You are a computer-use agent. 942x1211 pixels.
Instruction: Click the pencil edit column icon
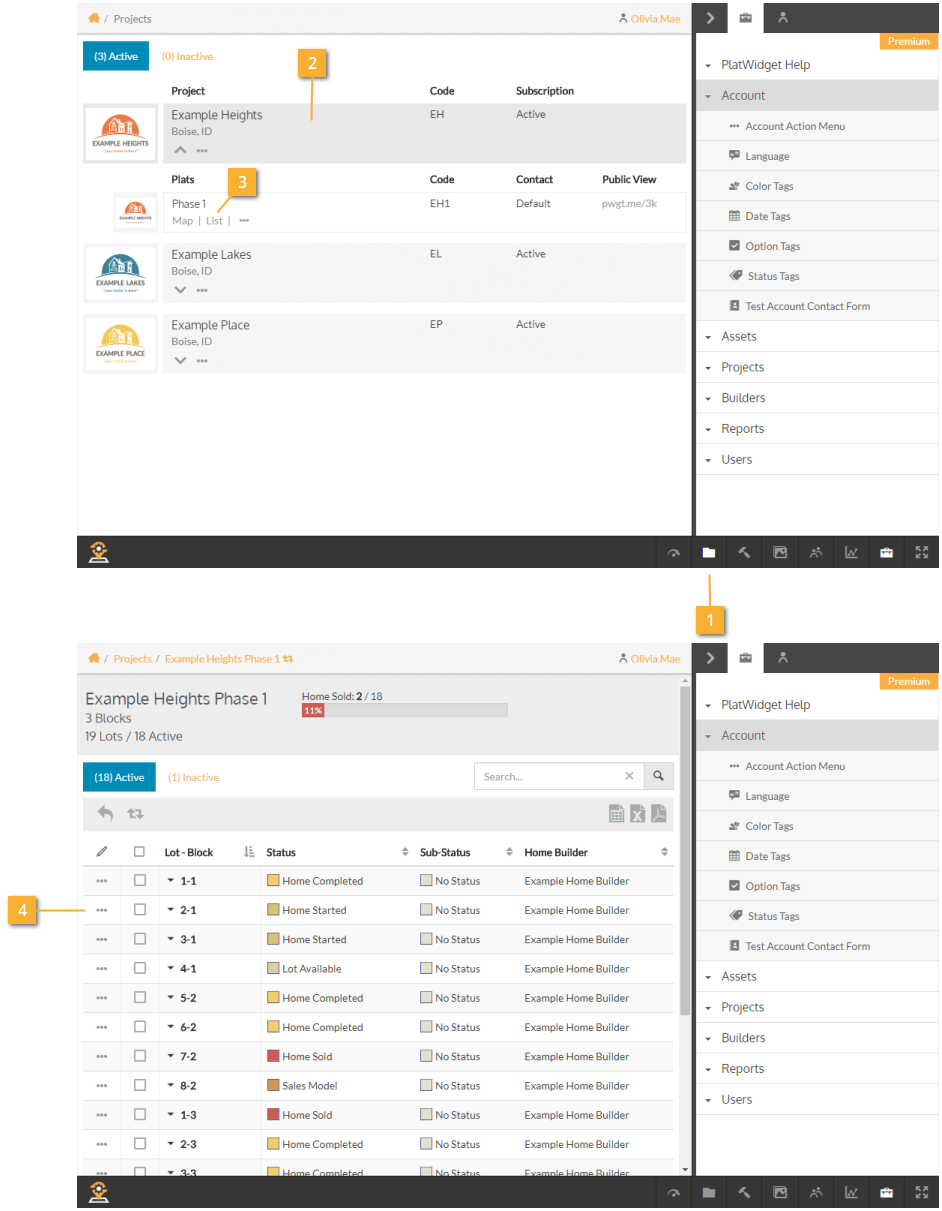click(x=101, y=852)
